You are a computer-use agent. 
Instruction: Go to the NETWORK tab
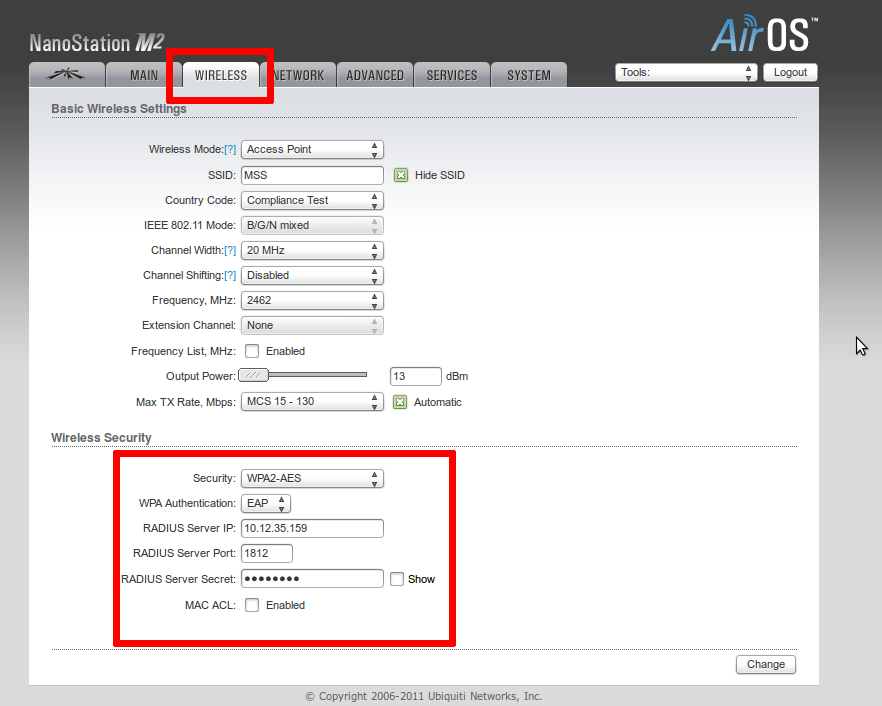[x=298, y=75]
